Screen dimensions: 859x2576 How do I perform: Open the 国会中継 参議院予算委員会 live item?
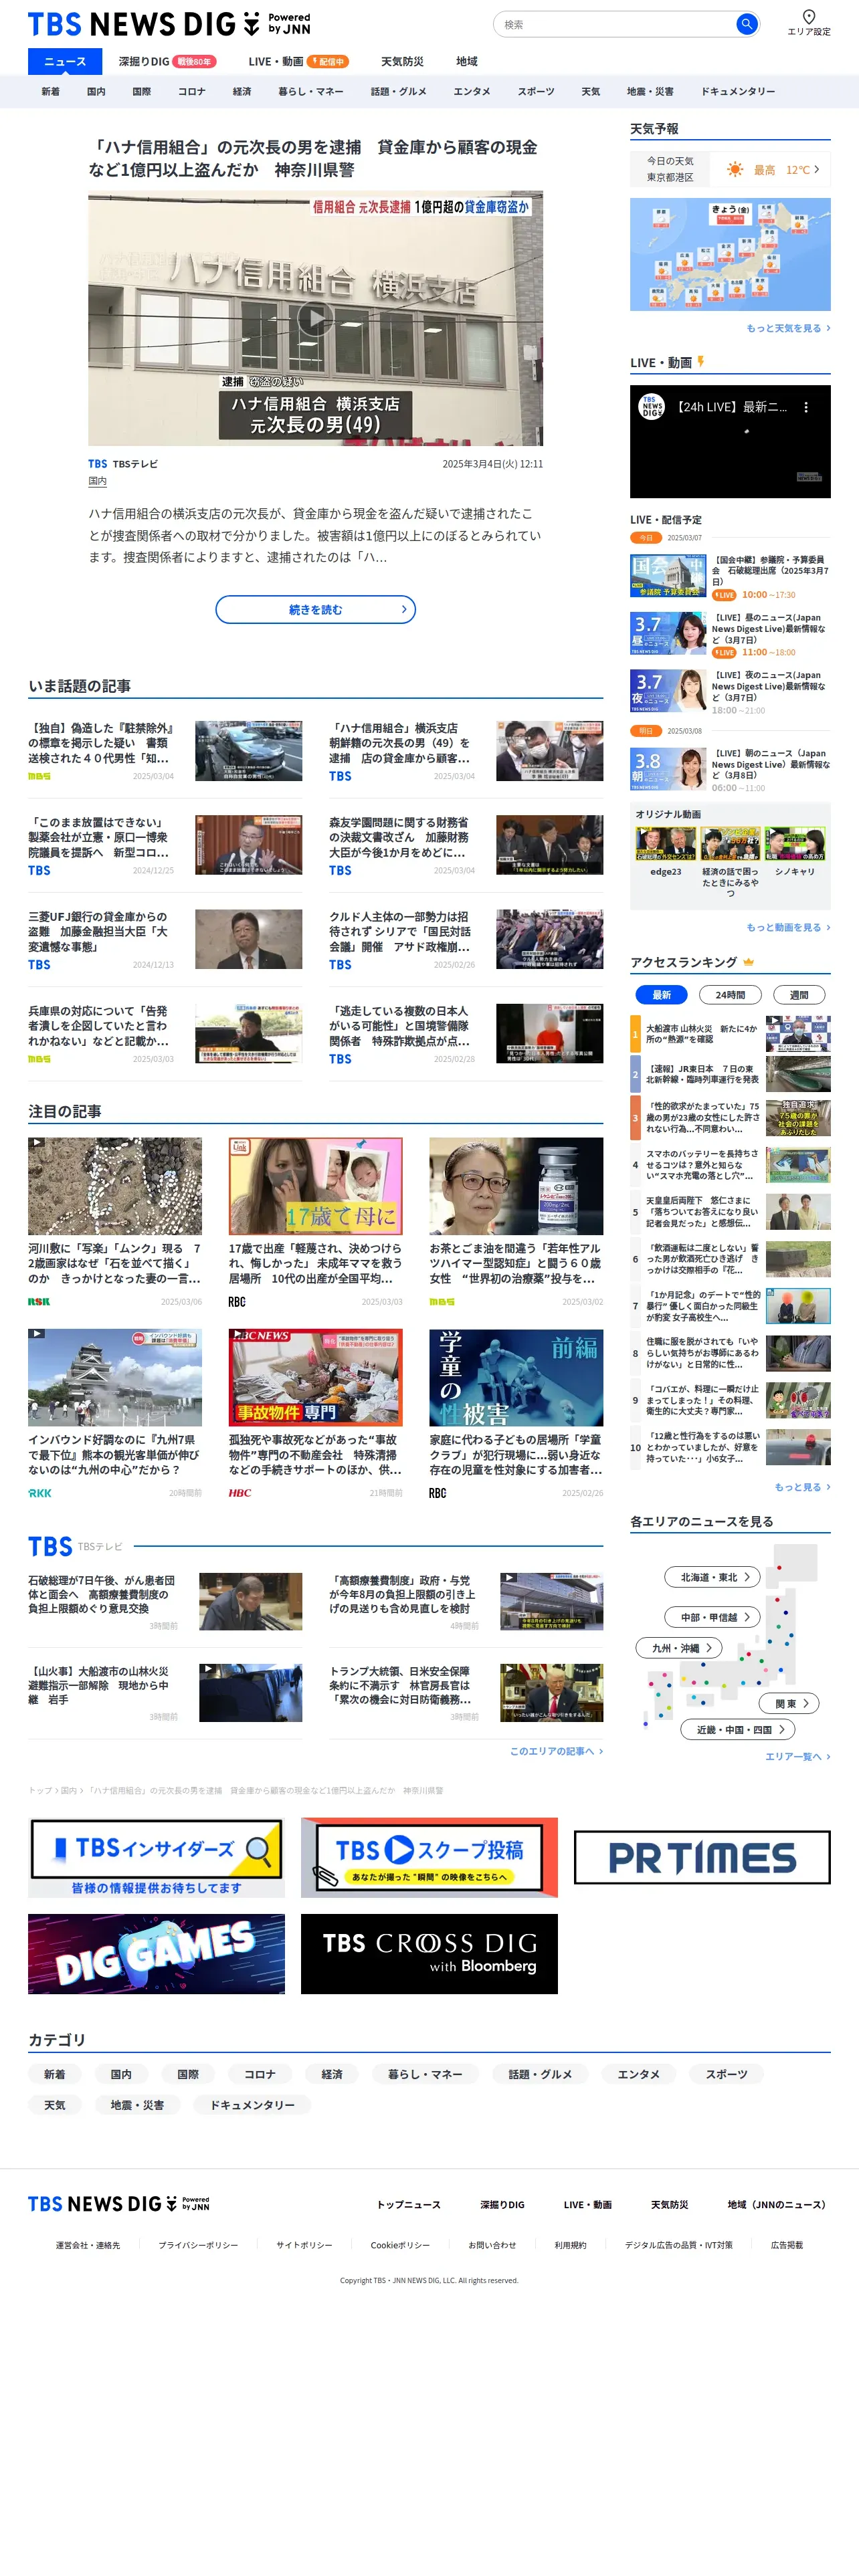coord(730,577)
